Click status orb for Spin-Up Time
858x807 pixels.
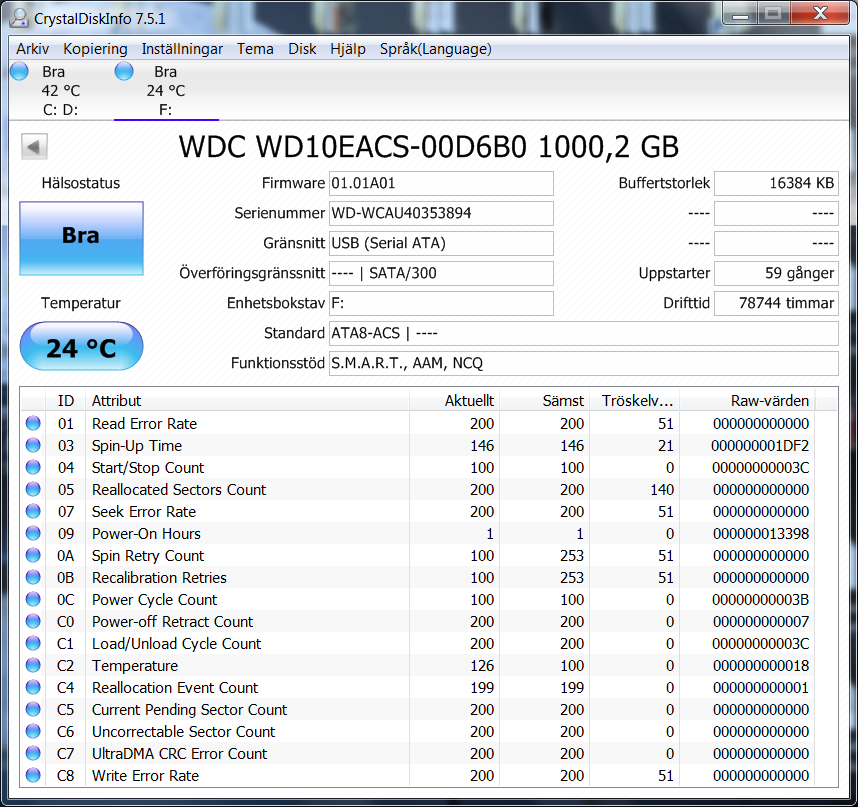(x=33, y=445)
